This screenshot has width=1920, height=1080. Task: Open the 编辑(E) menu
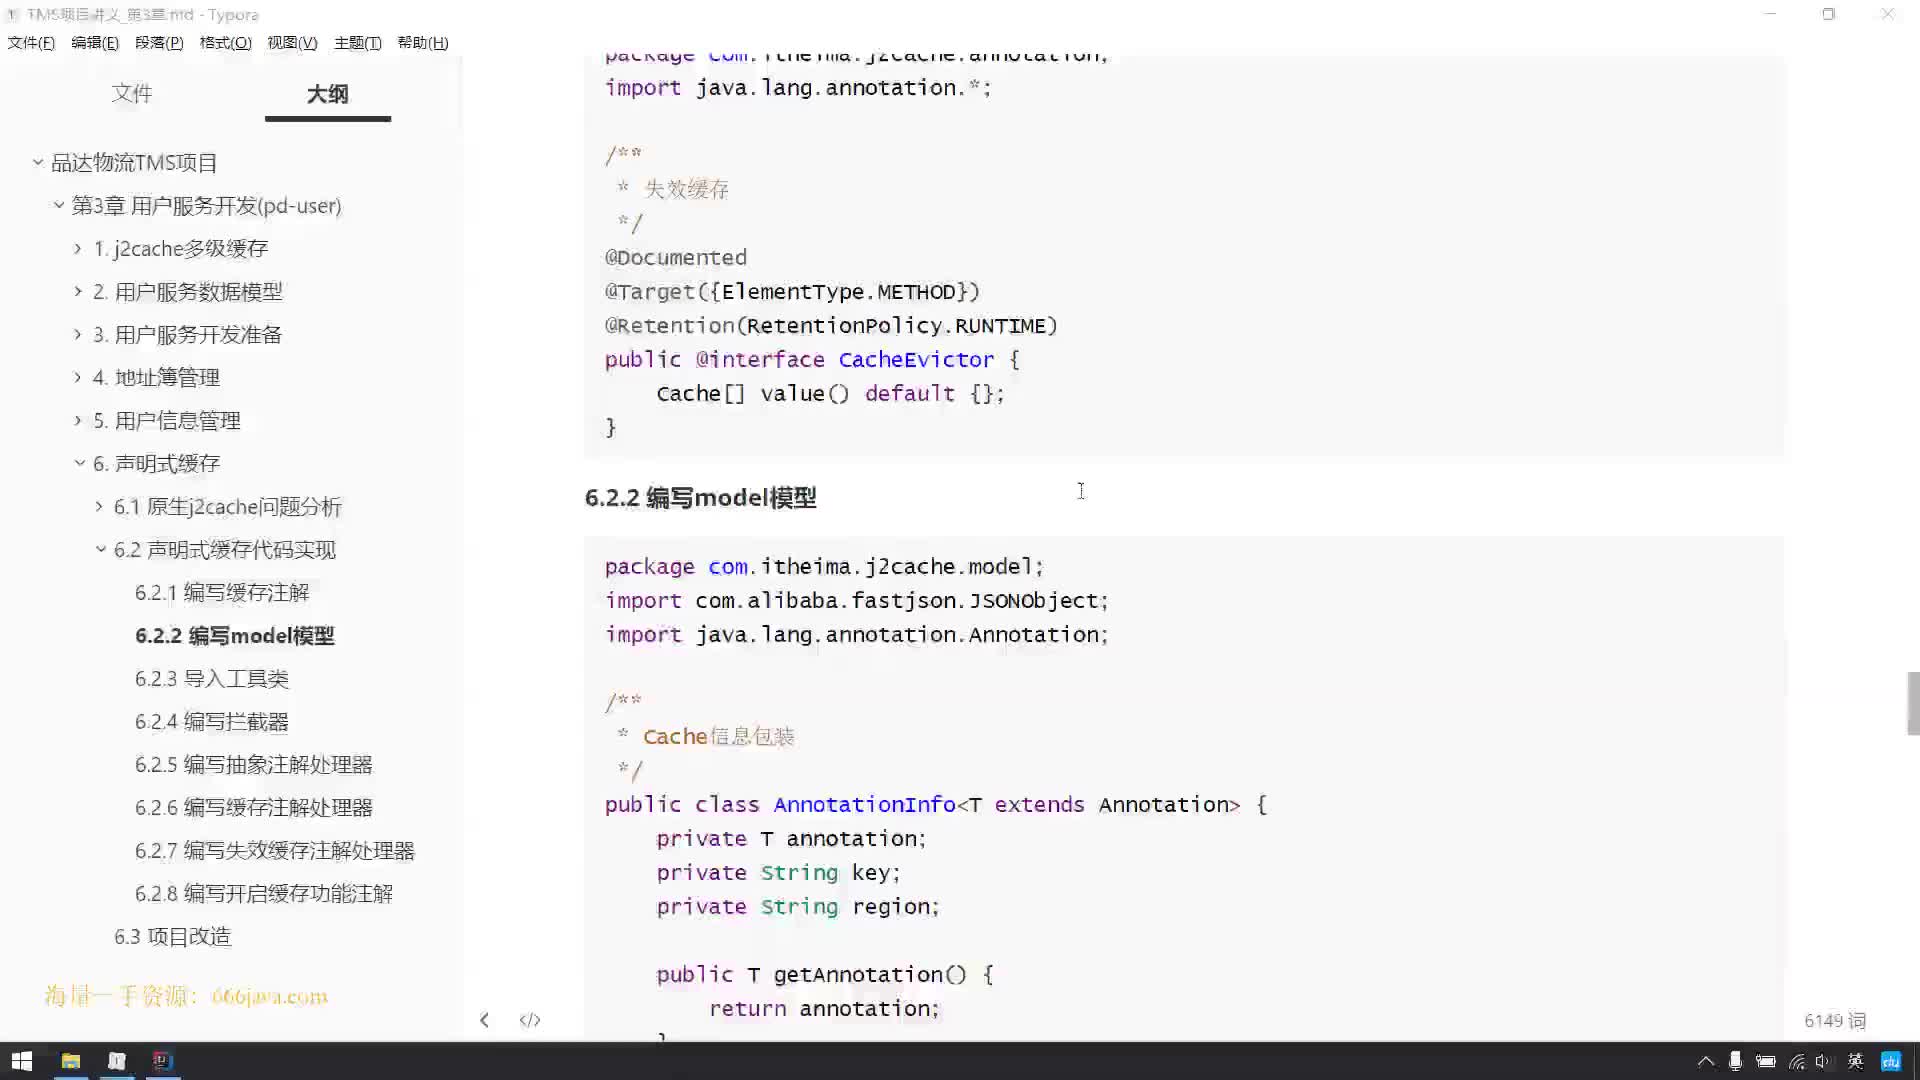[x=95, y=42]
